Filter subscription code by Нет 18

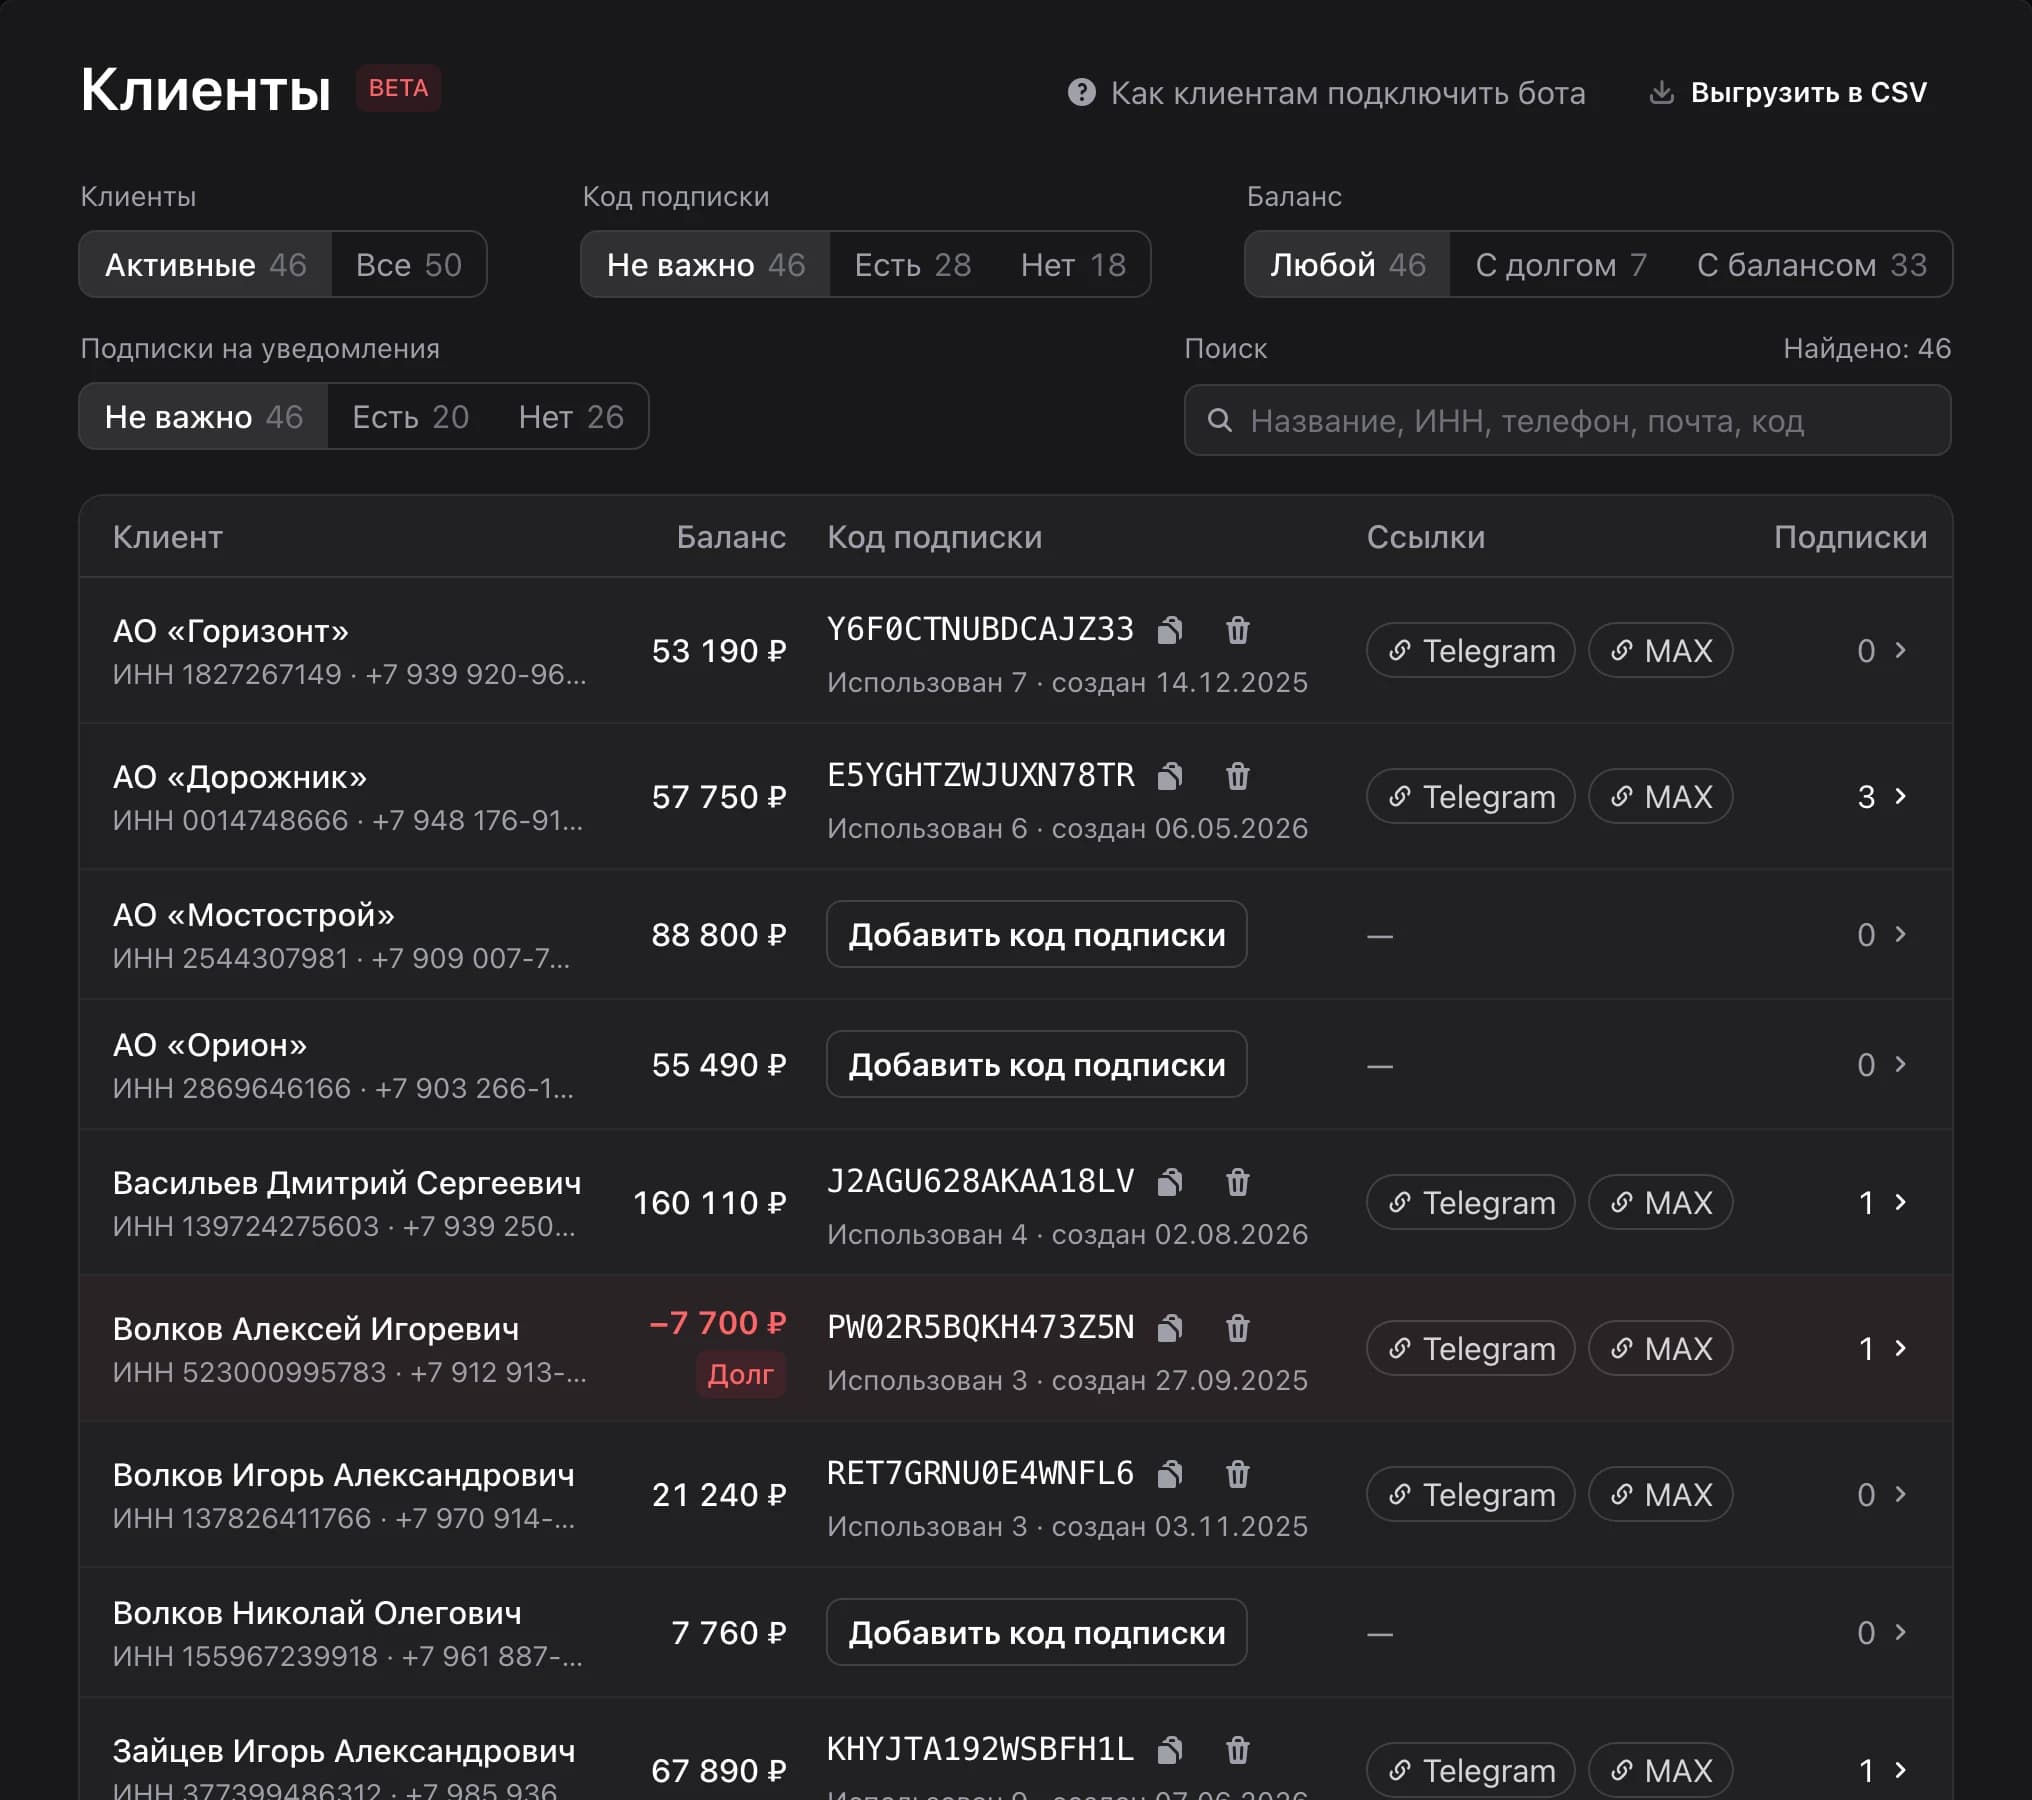1073,265
